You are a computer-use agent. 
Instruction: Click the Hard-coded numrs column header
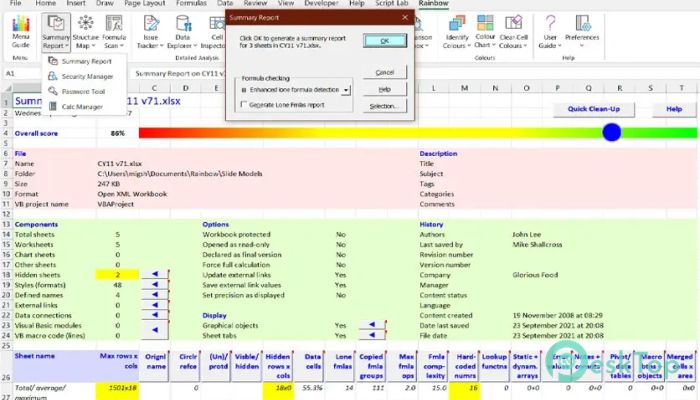(464, 366)
